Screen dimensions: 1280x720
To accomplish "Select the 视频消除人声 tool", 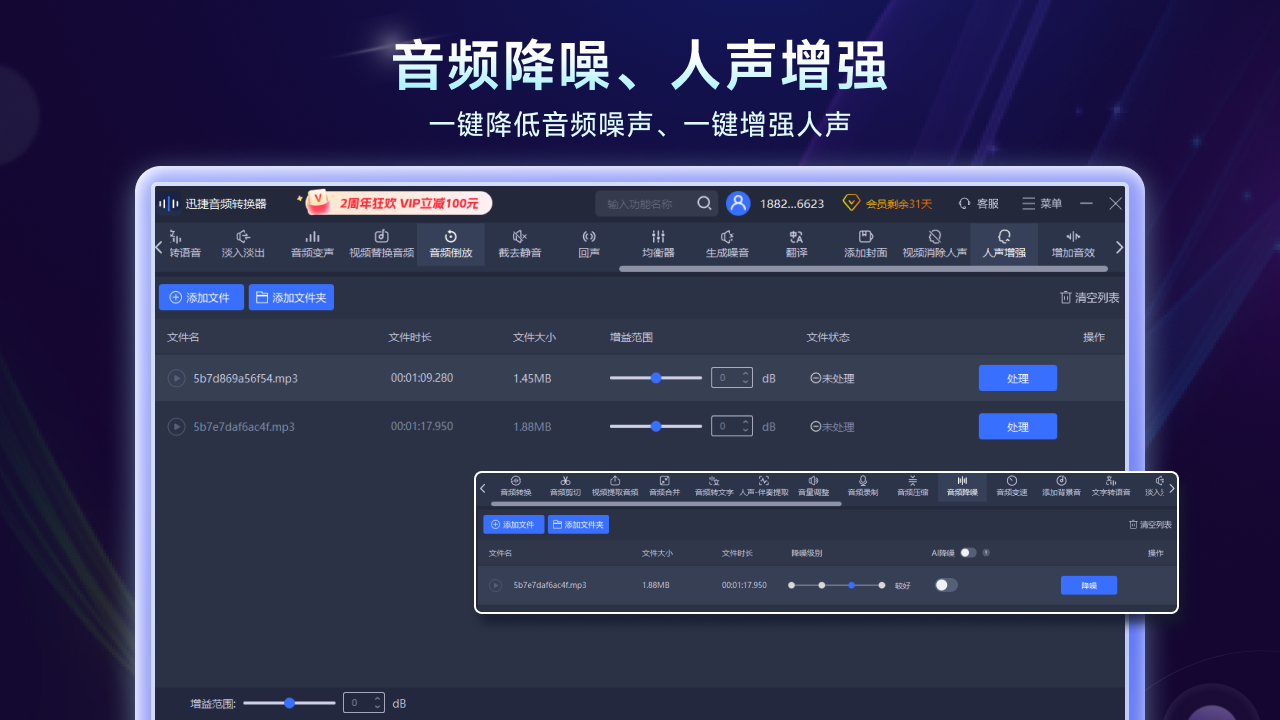I will point(934,245).
